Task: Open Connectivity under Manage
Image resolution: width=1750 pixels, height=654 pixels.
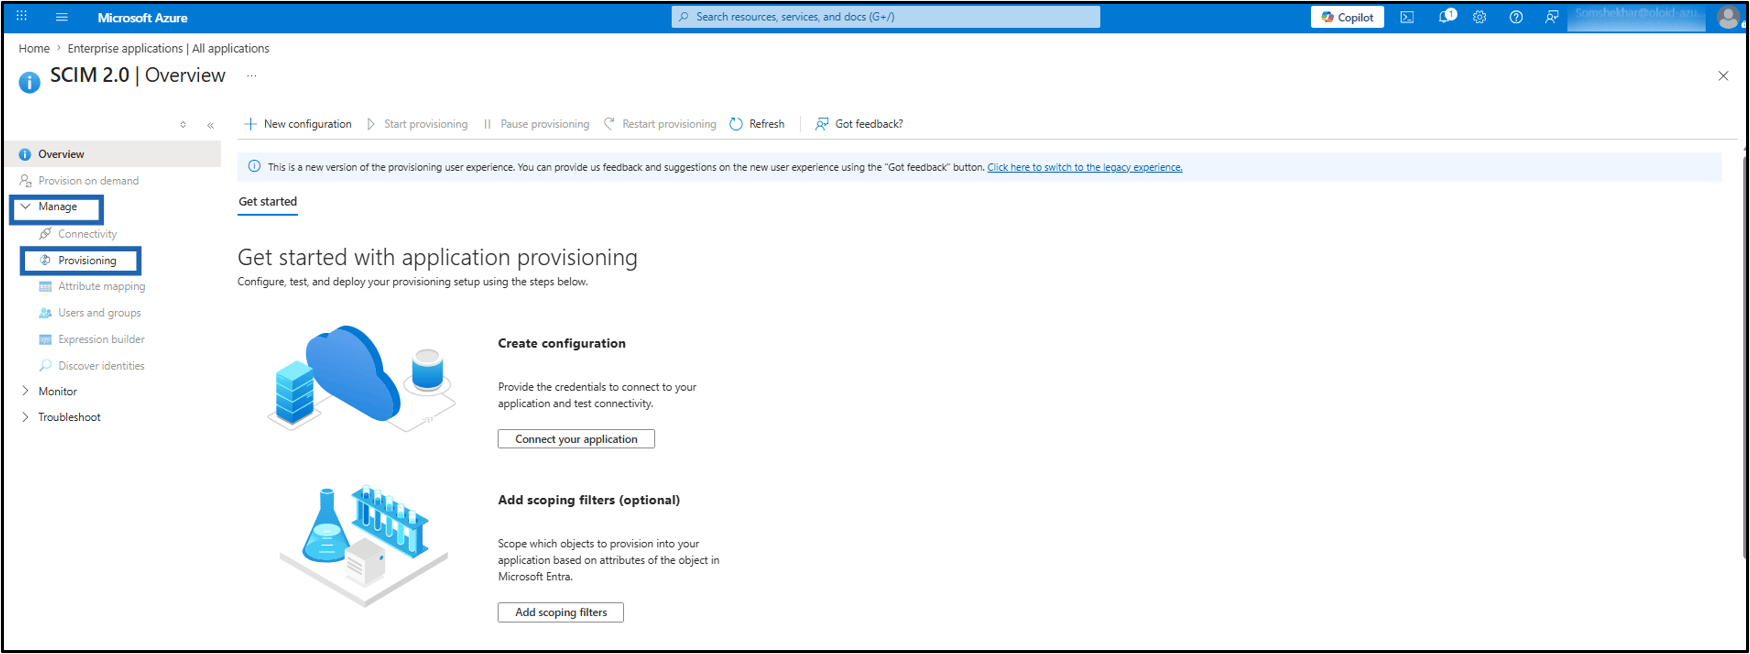Action: 87,234
